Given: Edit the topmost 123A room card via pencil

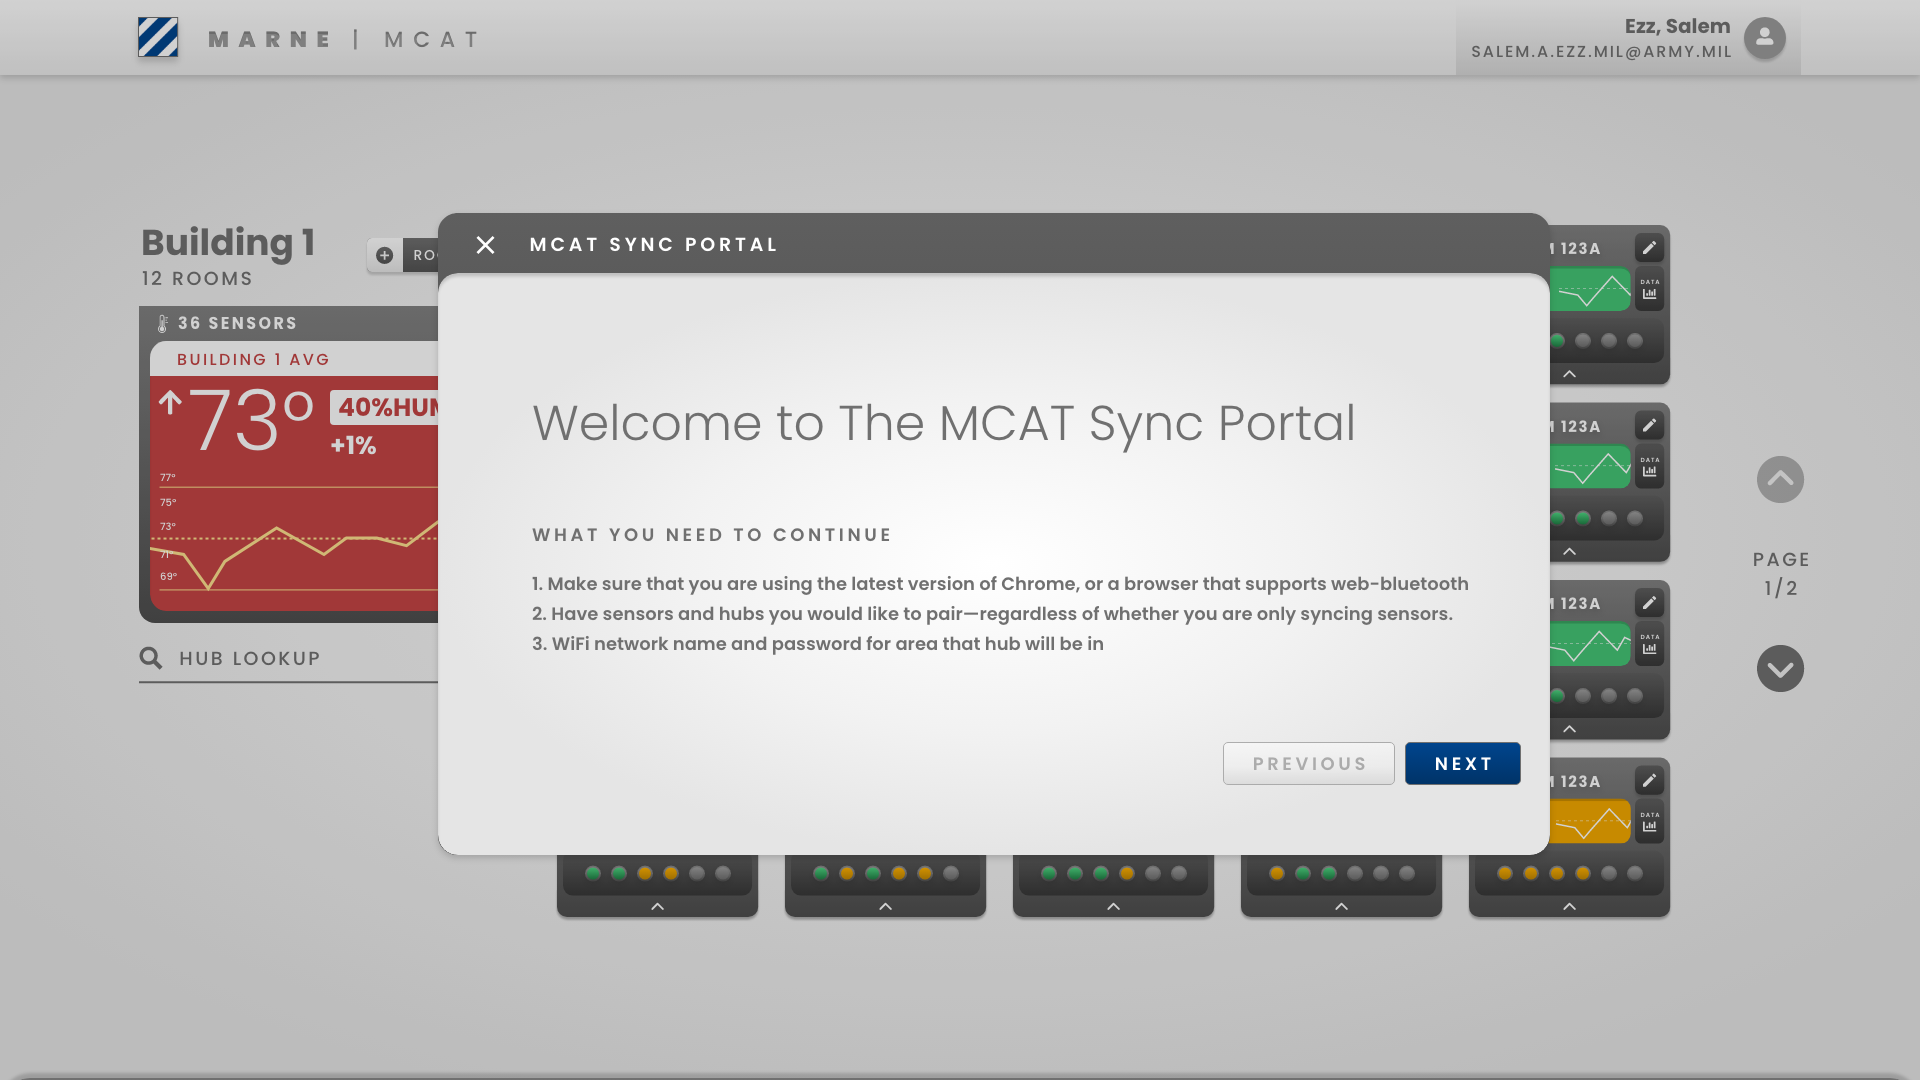Looking at the screenshot, I should (1649, 248).
